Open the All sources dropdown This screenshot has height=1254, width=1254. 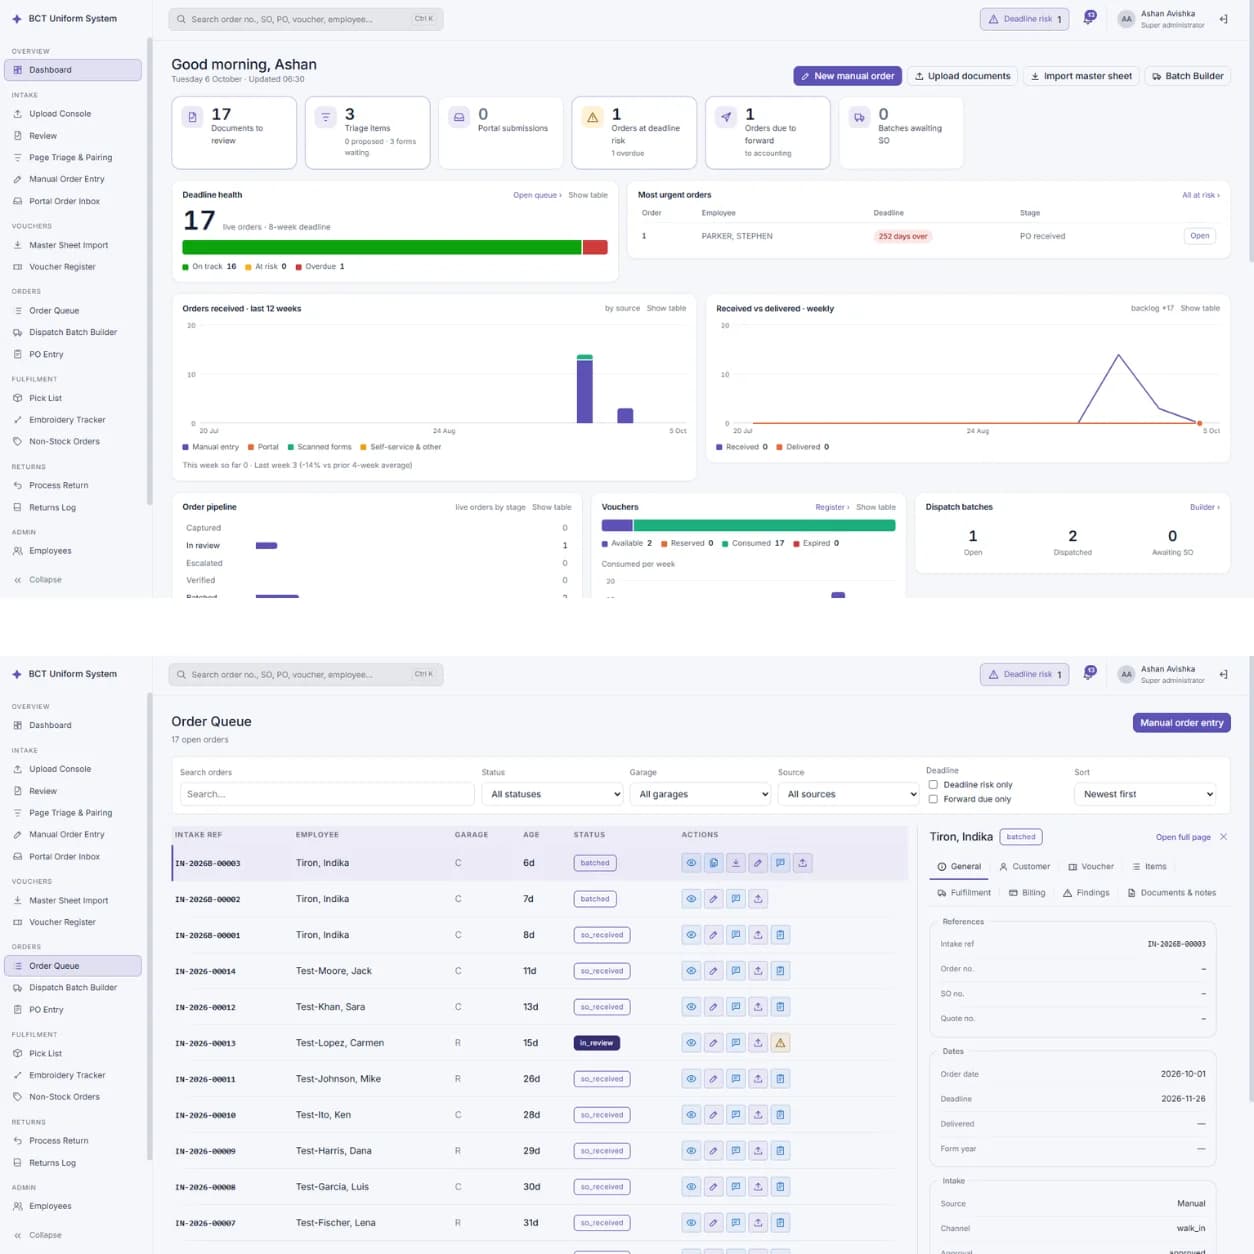point(848,794)
